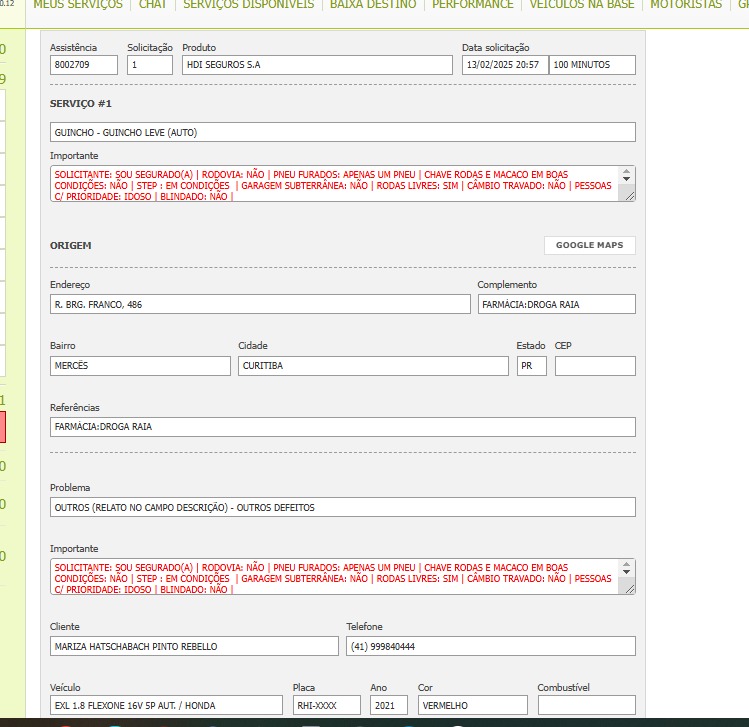Screen dimensions: 749x727
Task: Click the GUINCHO LEVE (AUTO) service field
Action: [342, 132]
